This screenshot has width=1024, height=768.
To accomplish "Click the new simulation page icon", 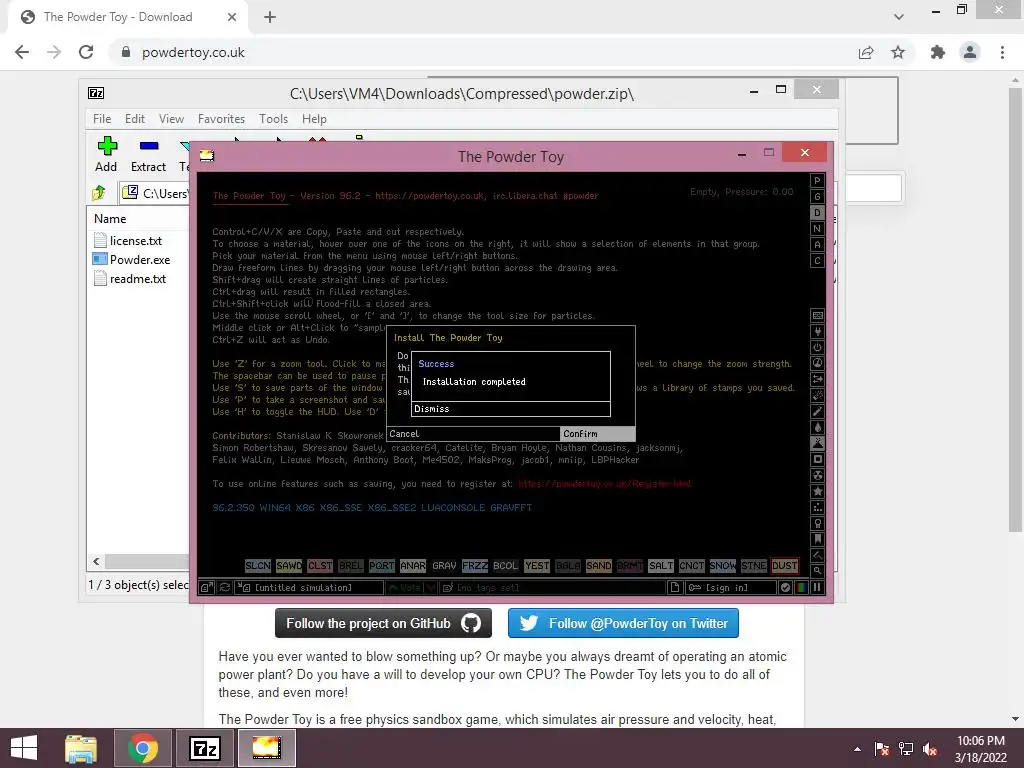I will tap(675, 588).
